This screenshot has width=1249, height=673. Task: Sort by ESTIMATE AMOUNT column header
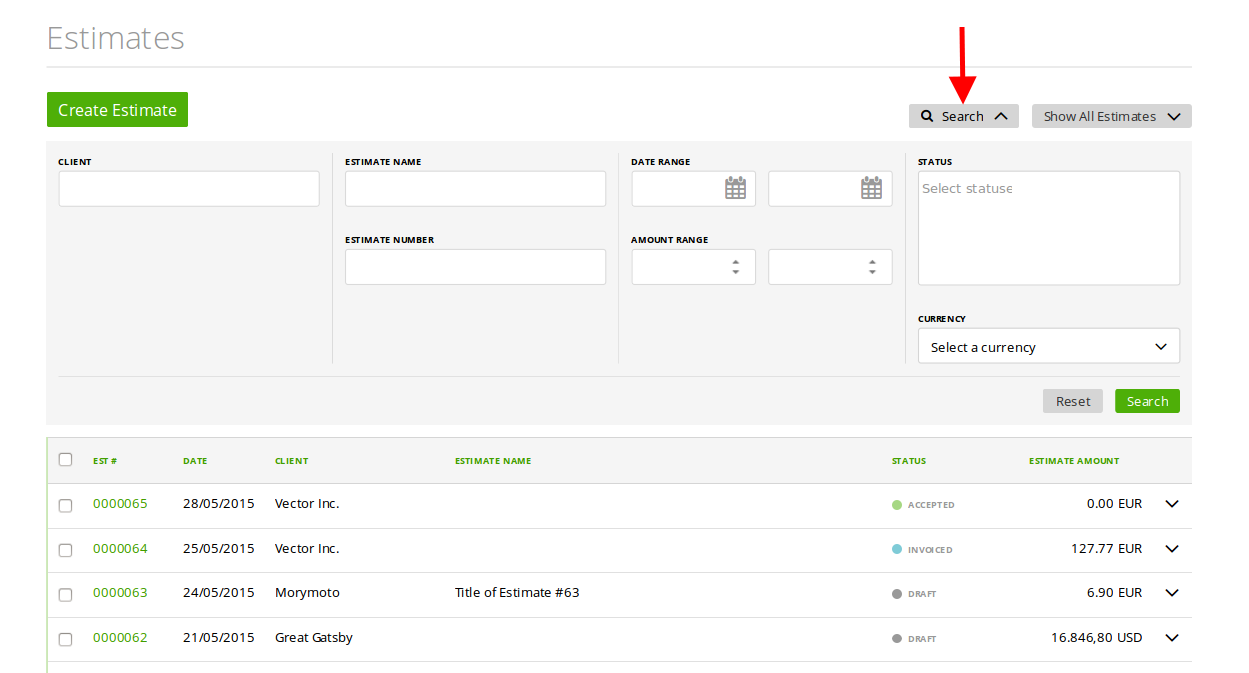(1074, 461)
